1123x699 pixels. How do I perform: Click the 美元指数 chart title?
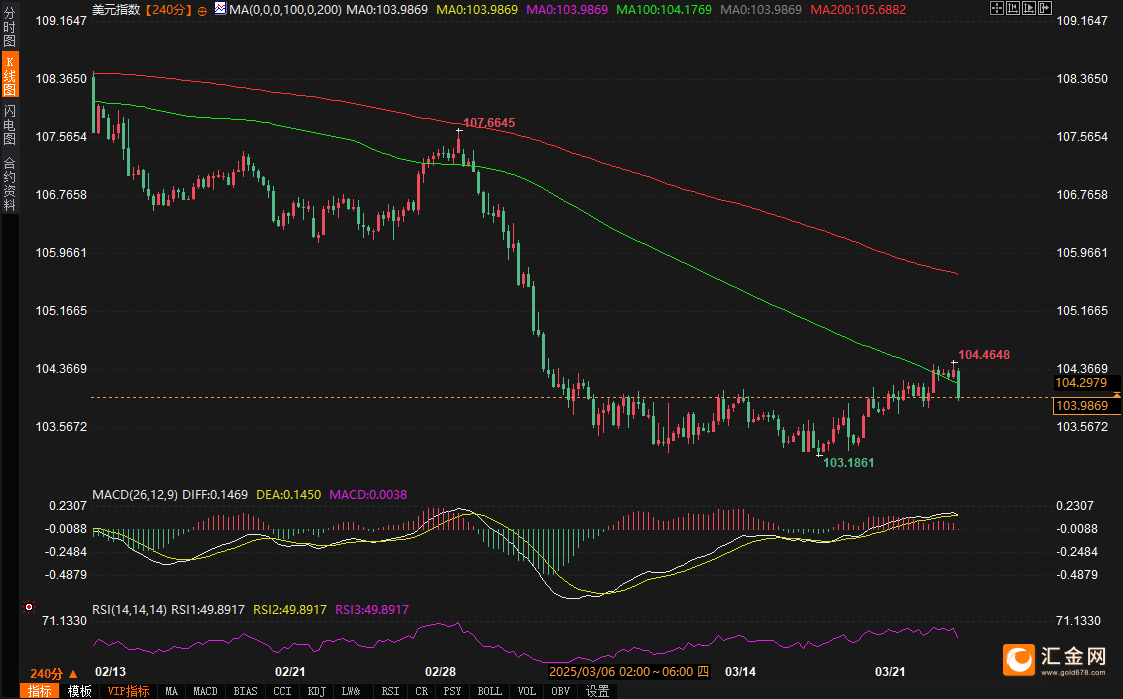tap(117, 10)
